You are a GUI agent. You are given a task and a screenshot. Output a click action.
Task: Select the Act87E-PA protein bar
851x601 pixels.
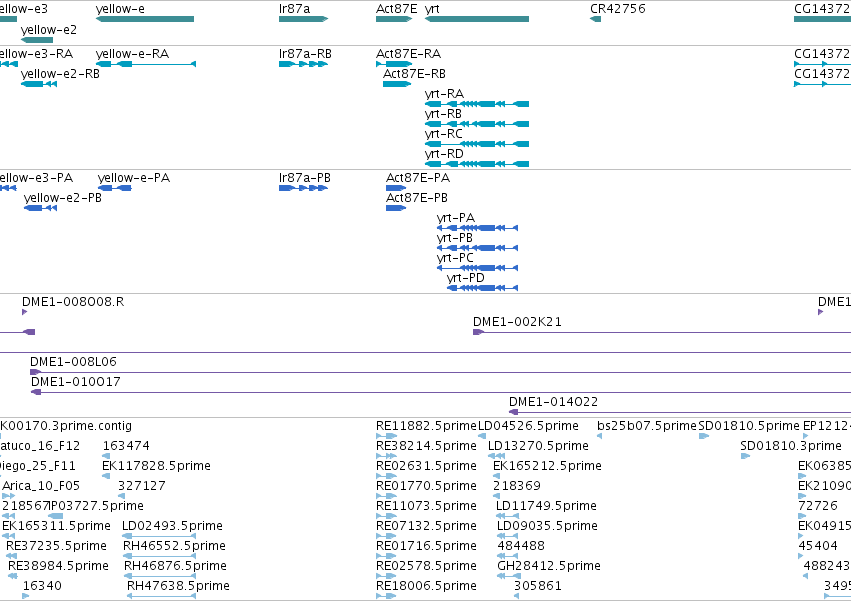(396, 188)
